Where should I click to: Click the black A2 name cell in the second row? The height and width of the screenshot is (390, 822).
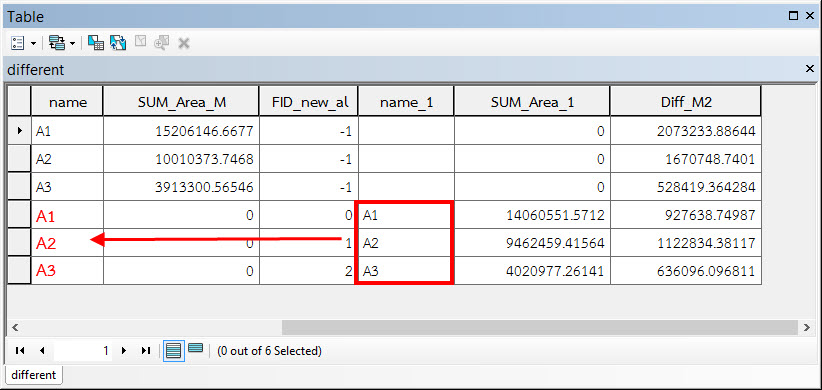coord(67,159)
